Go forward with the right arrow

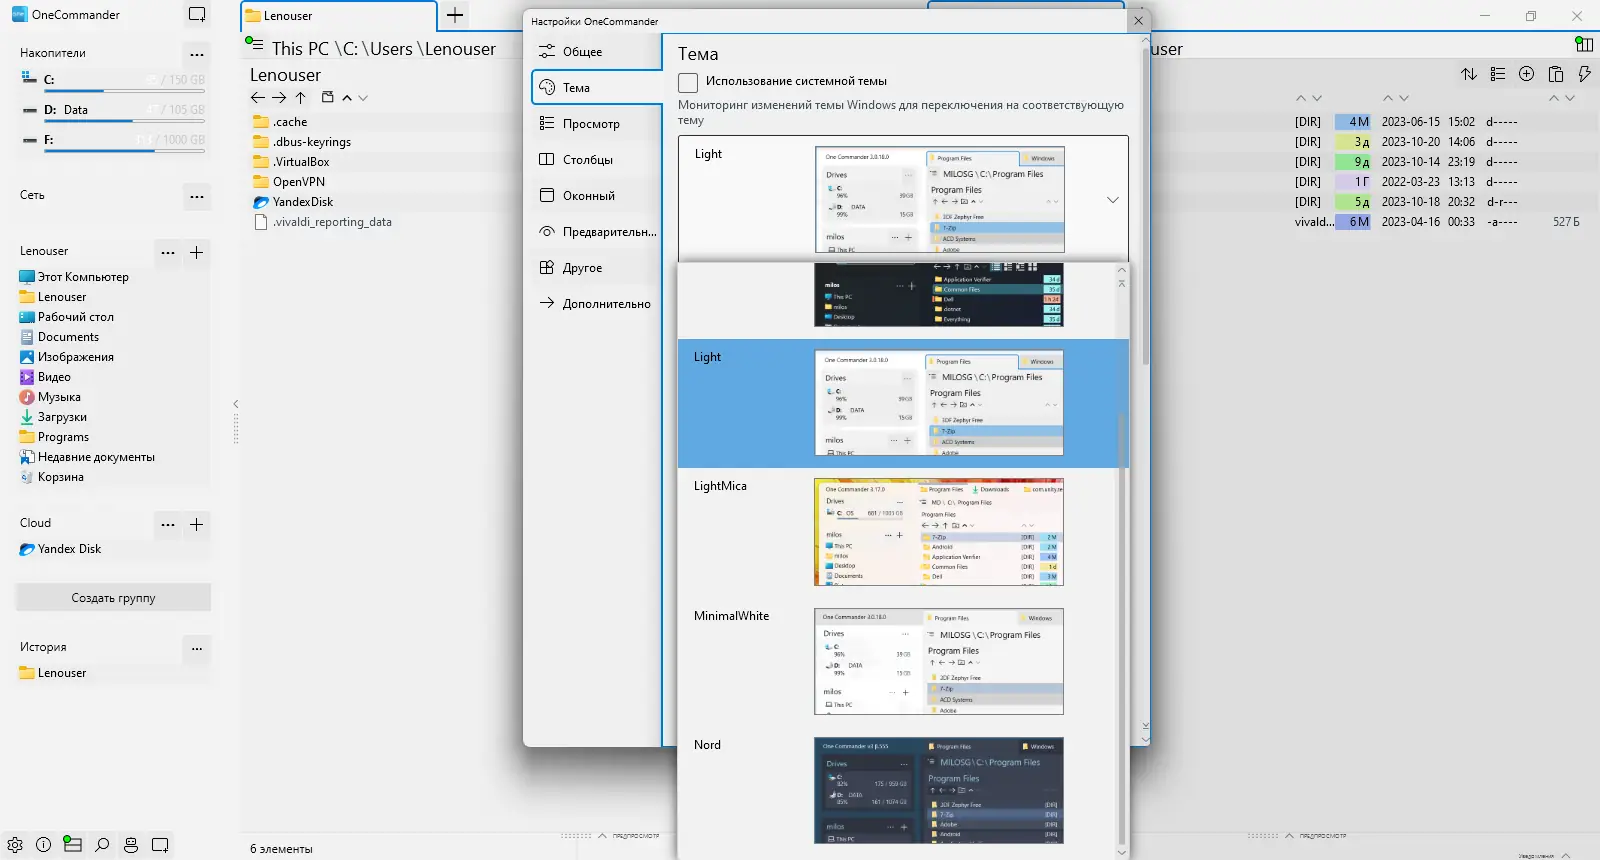click(279, 98)
